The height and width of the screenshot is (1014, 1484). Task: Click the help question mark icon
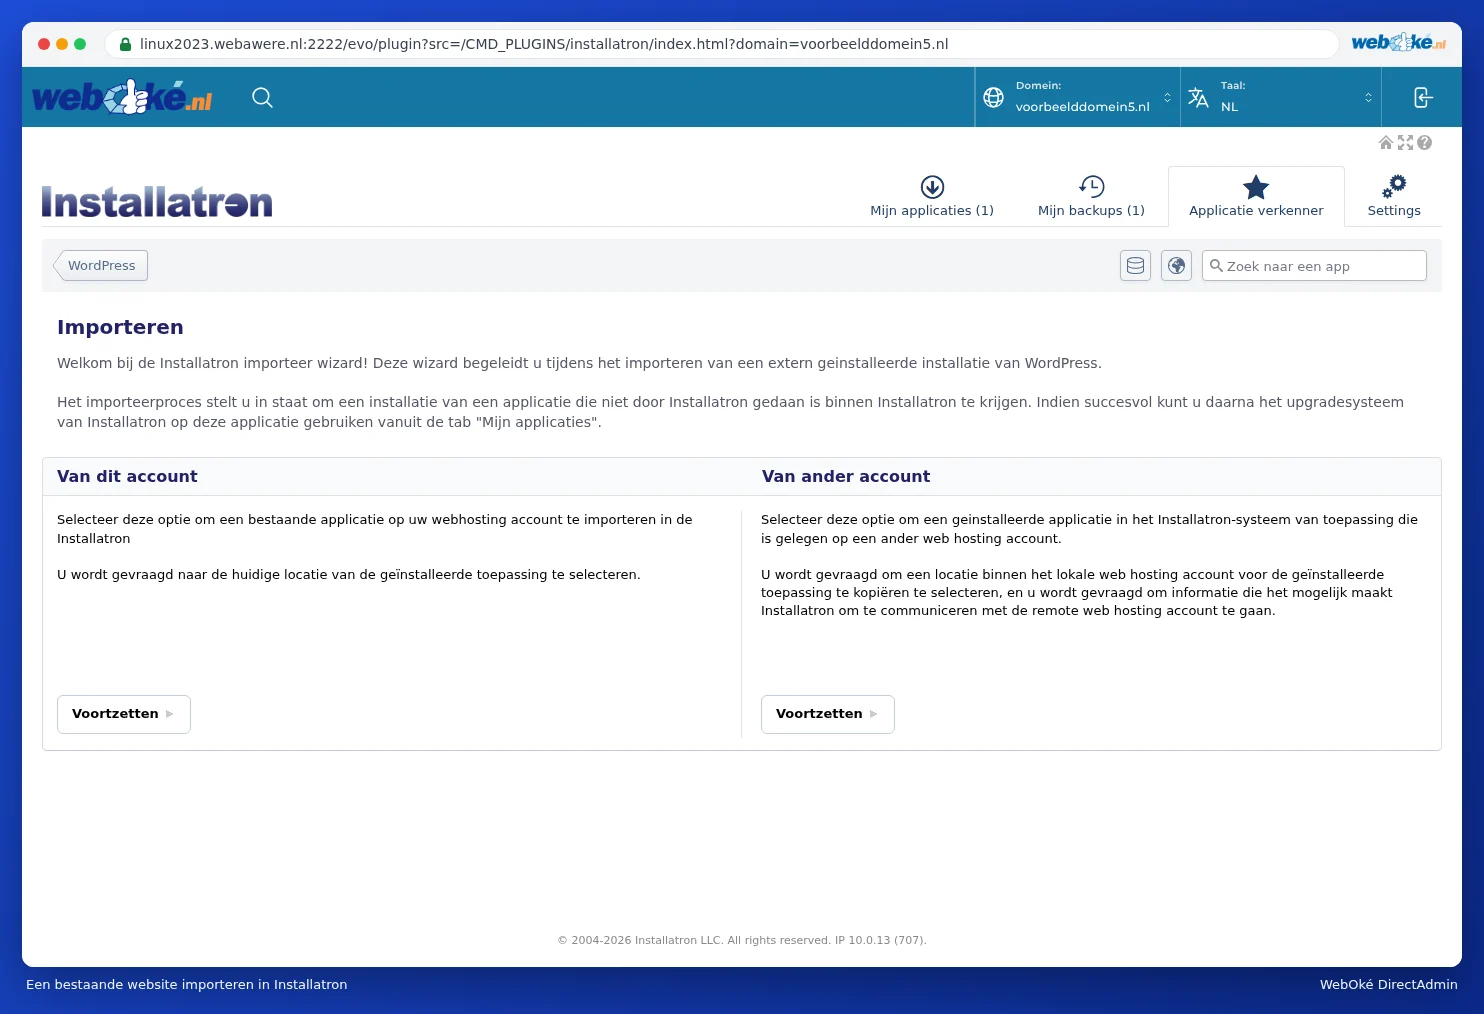pyautogui.click(x=1424, y=143)
